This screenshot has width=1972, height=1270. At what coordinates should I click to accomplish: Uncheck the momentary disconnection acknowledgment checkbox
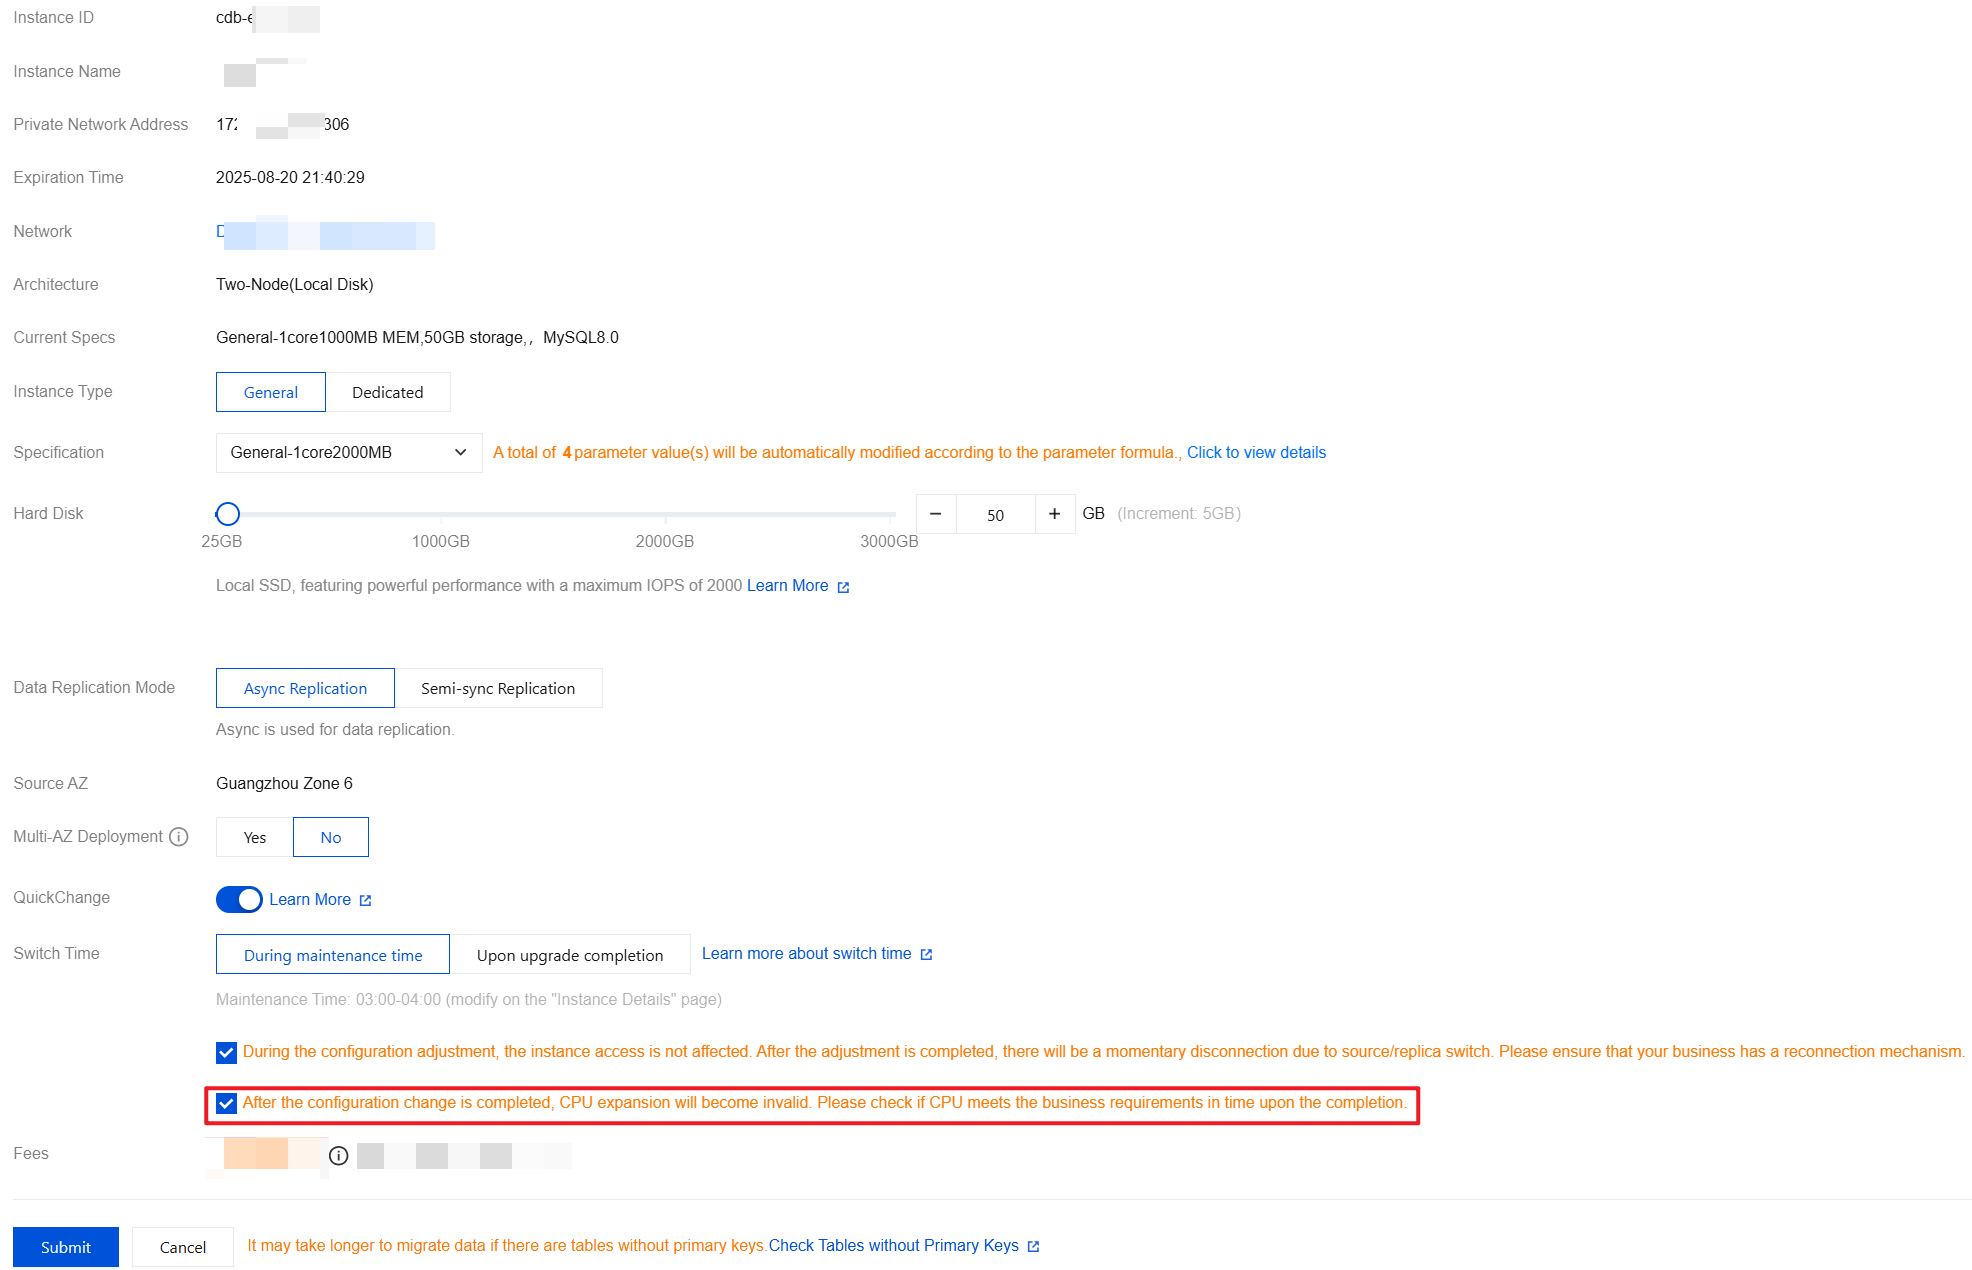click(227, 1052)
